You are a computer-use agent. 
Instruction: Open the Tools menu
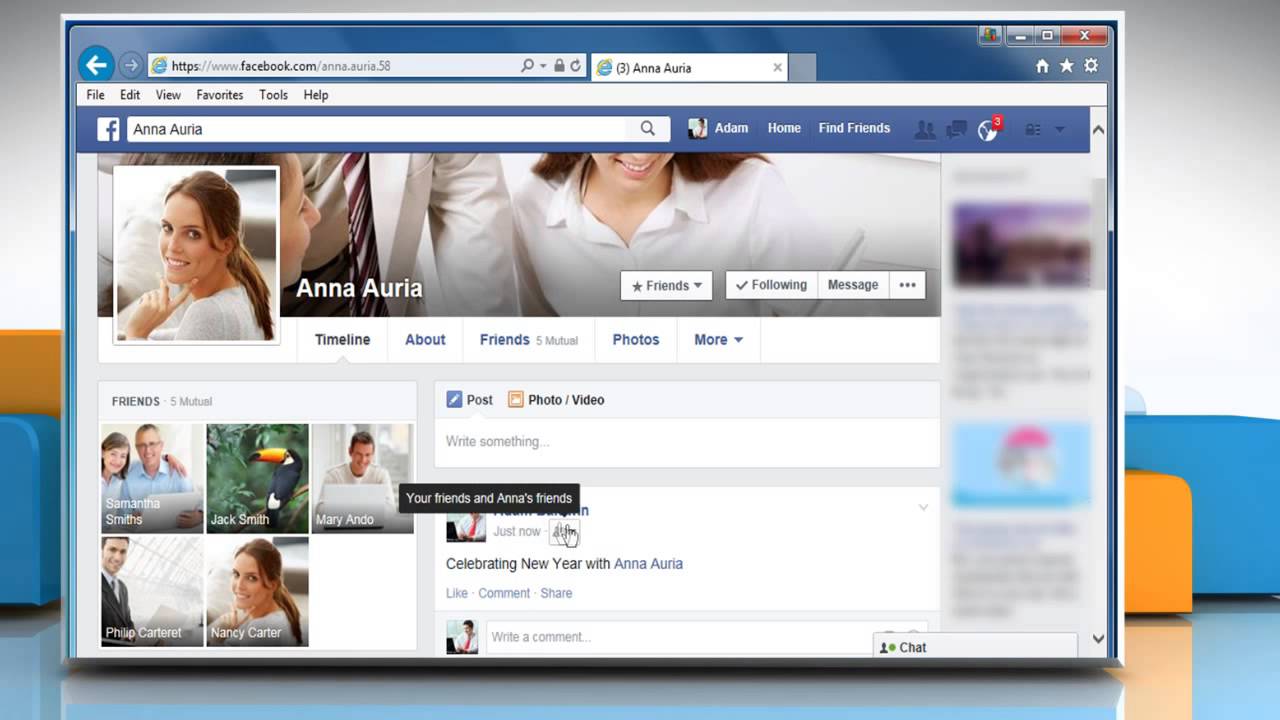pos(273,95)
